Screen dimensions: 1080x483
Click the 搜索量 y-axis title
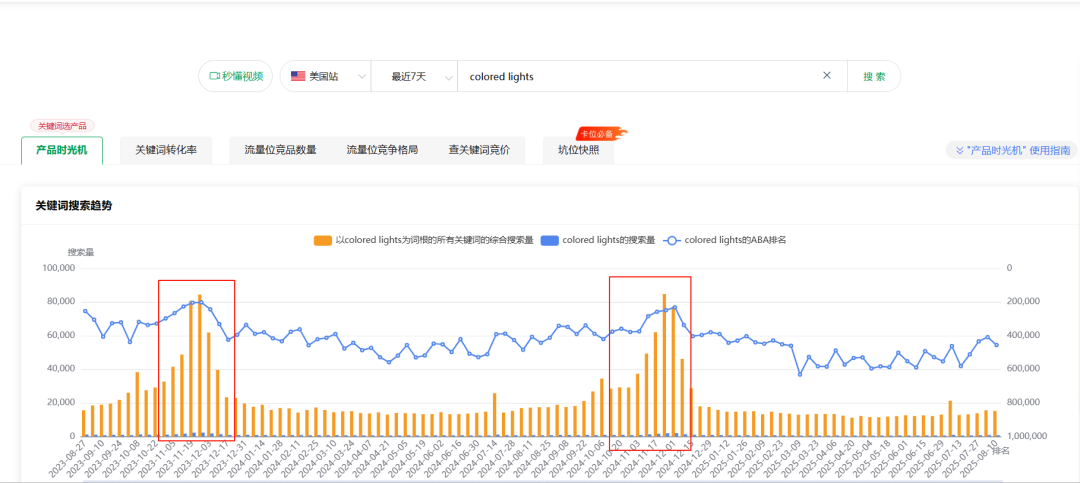click(x=81, y=252)
